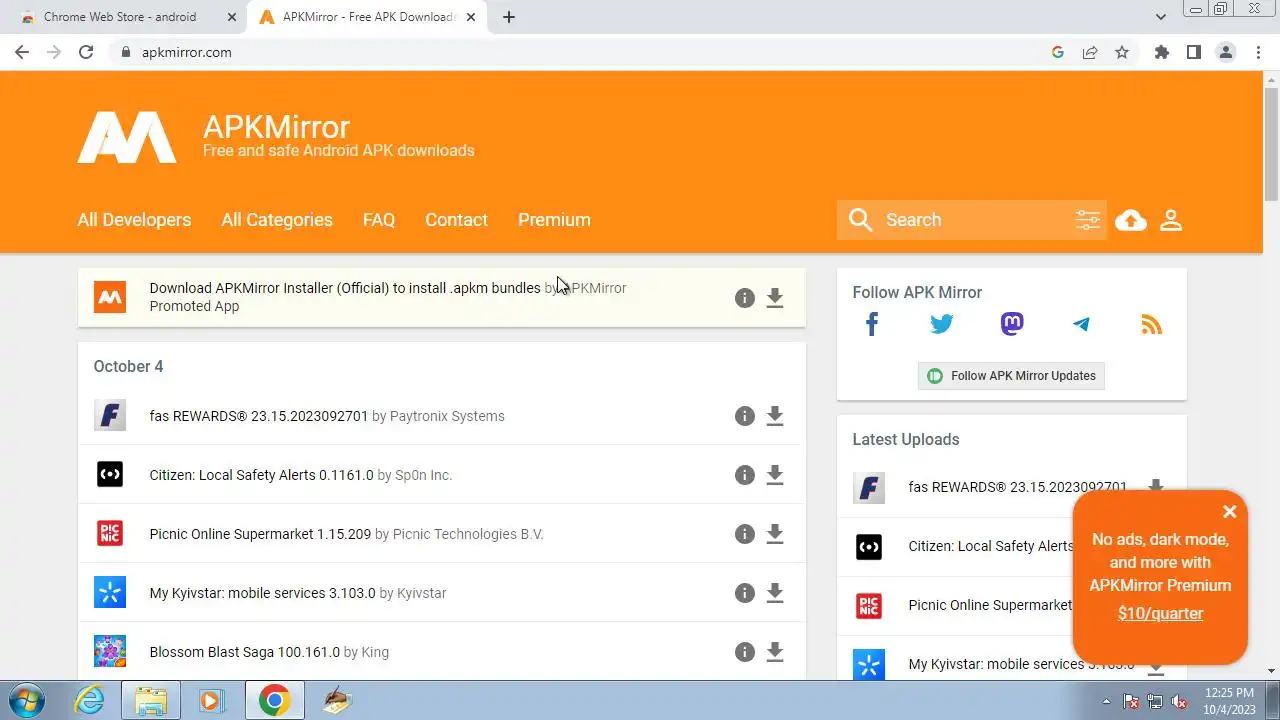The height and width of the screenshot is (720, 1280).
Task: Open the APK Mirror RSS feed
Action: [x=1152, y=324]
